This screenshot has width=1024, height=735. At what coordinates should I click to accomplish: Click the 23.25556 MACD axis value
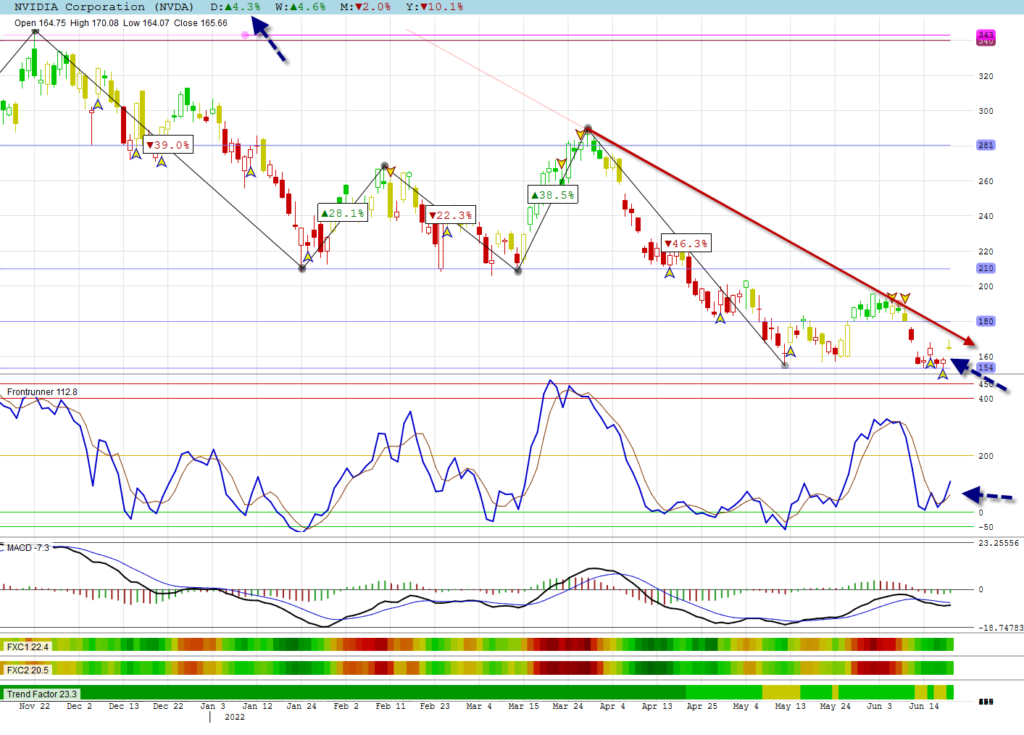(x=998, y=543)
